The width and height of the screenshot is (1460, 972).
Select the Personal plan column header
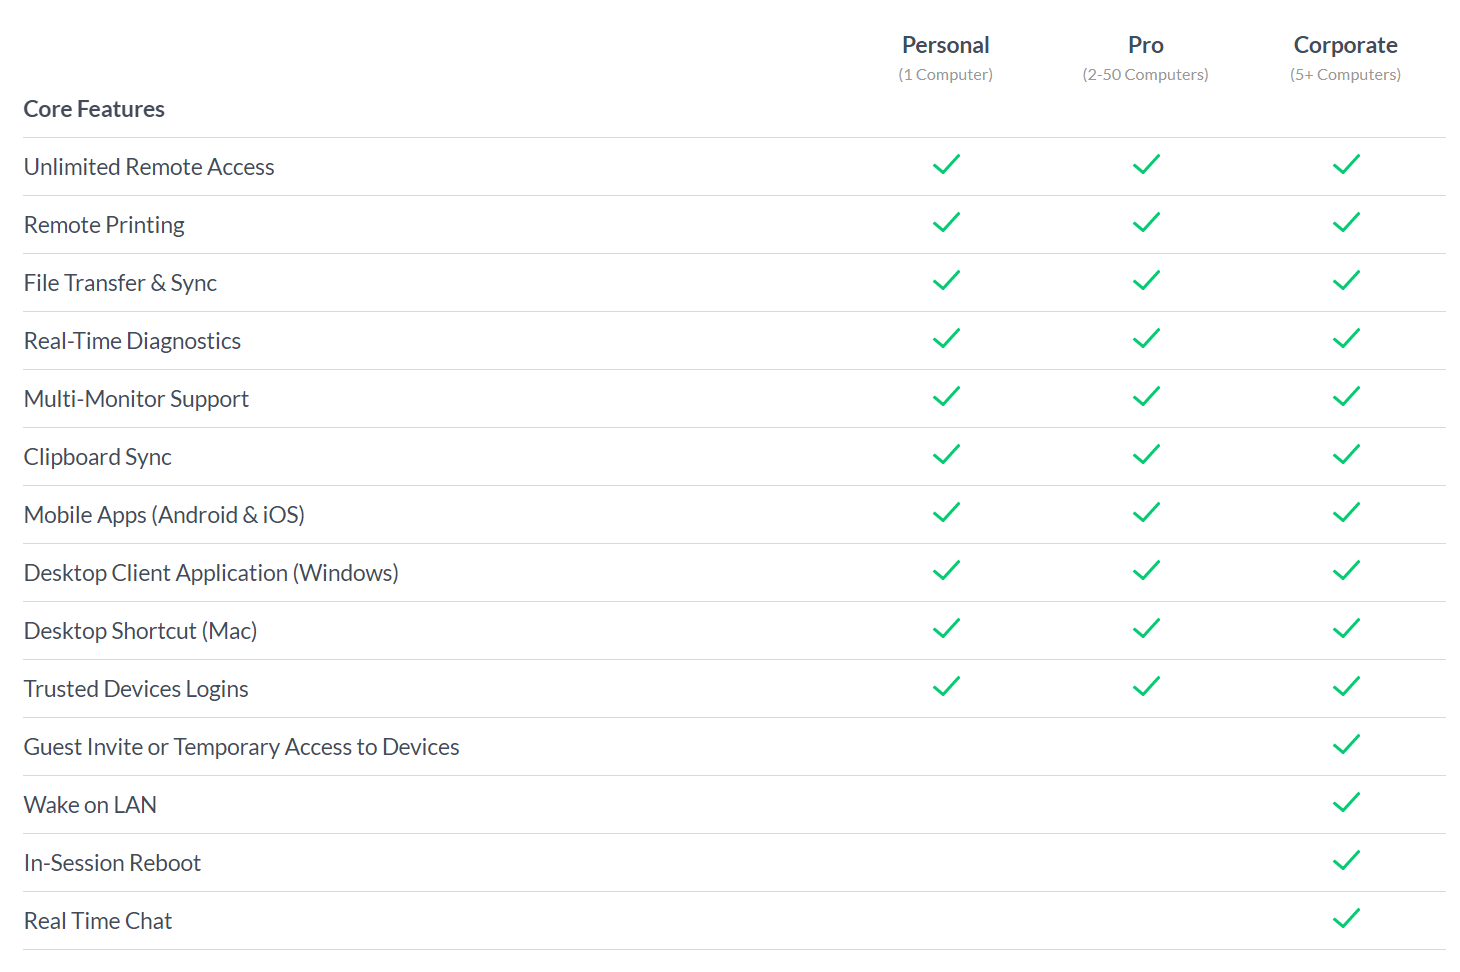point(945,45)
